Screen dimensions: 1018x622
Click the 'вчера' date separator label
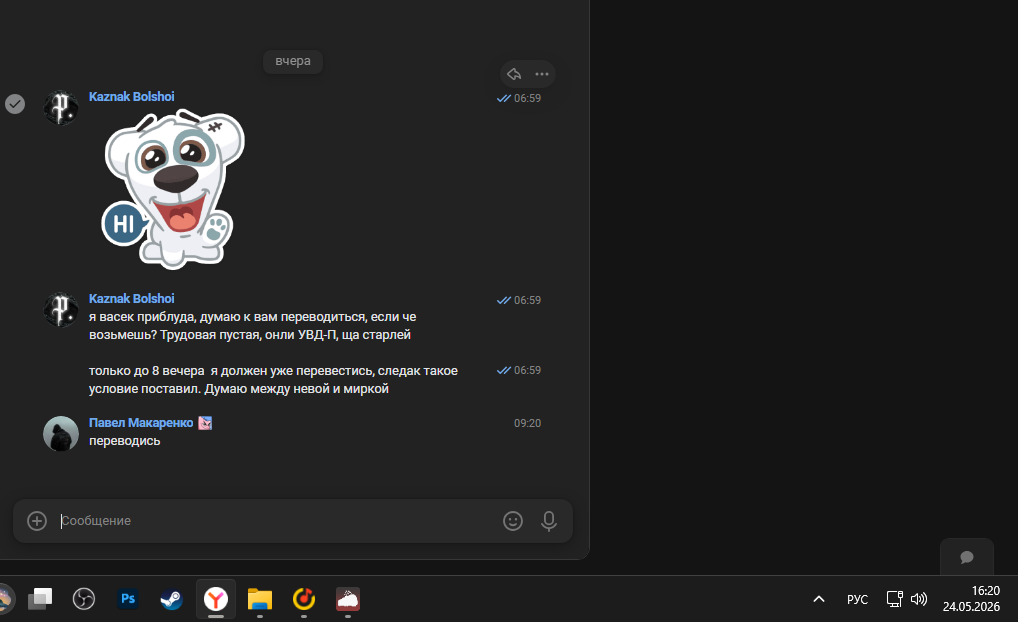(293, 61)
